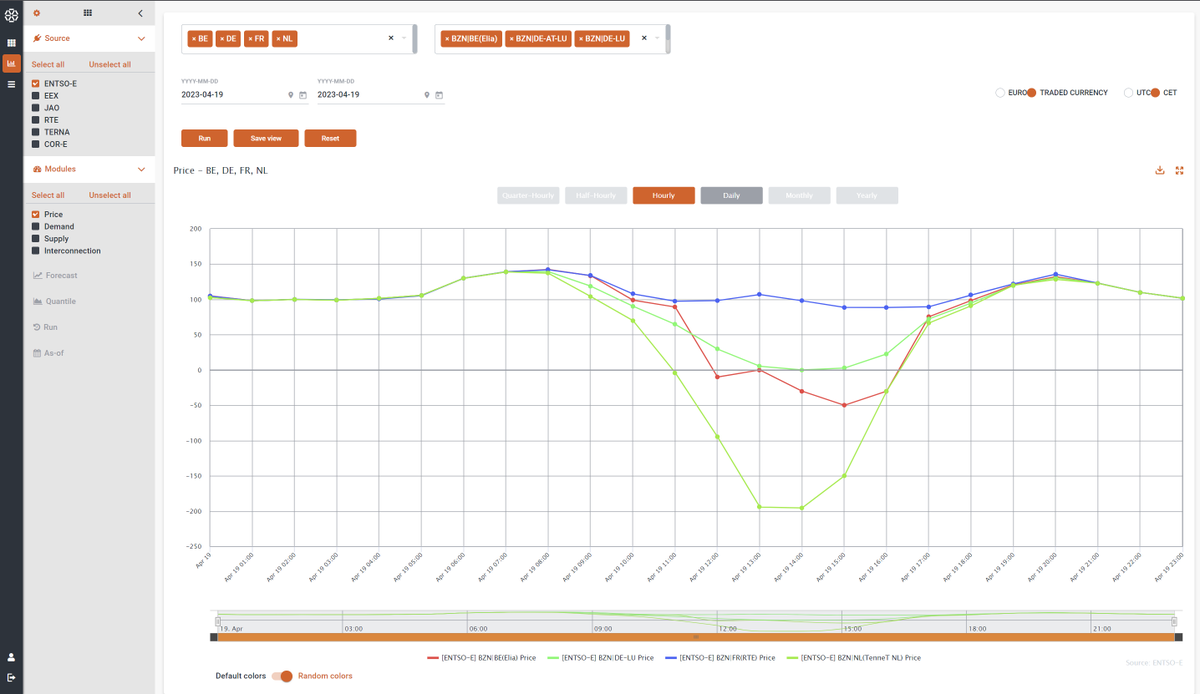Enable the Interconnection module checkbox
Image resolution: width=1200 pixels, height=694 pixels.
[x=36, y=251]
